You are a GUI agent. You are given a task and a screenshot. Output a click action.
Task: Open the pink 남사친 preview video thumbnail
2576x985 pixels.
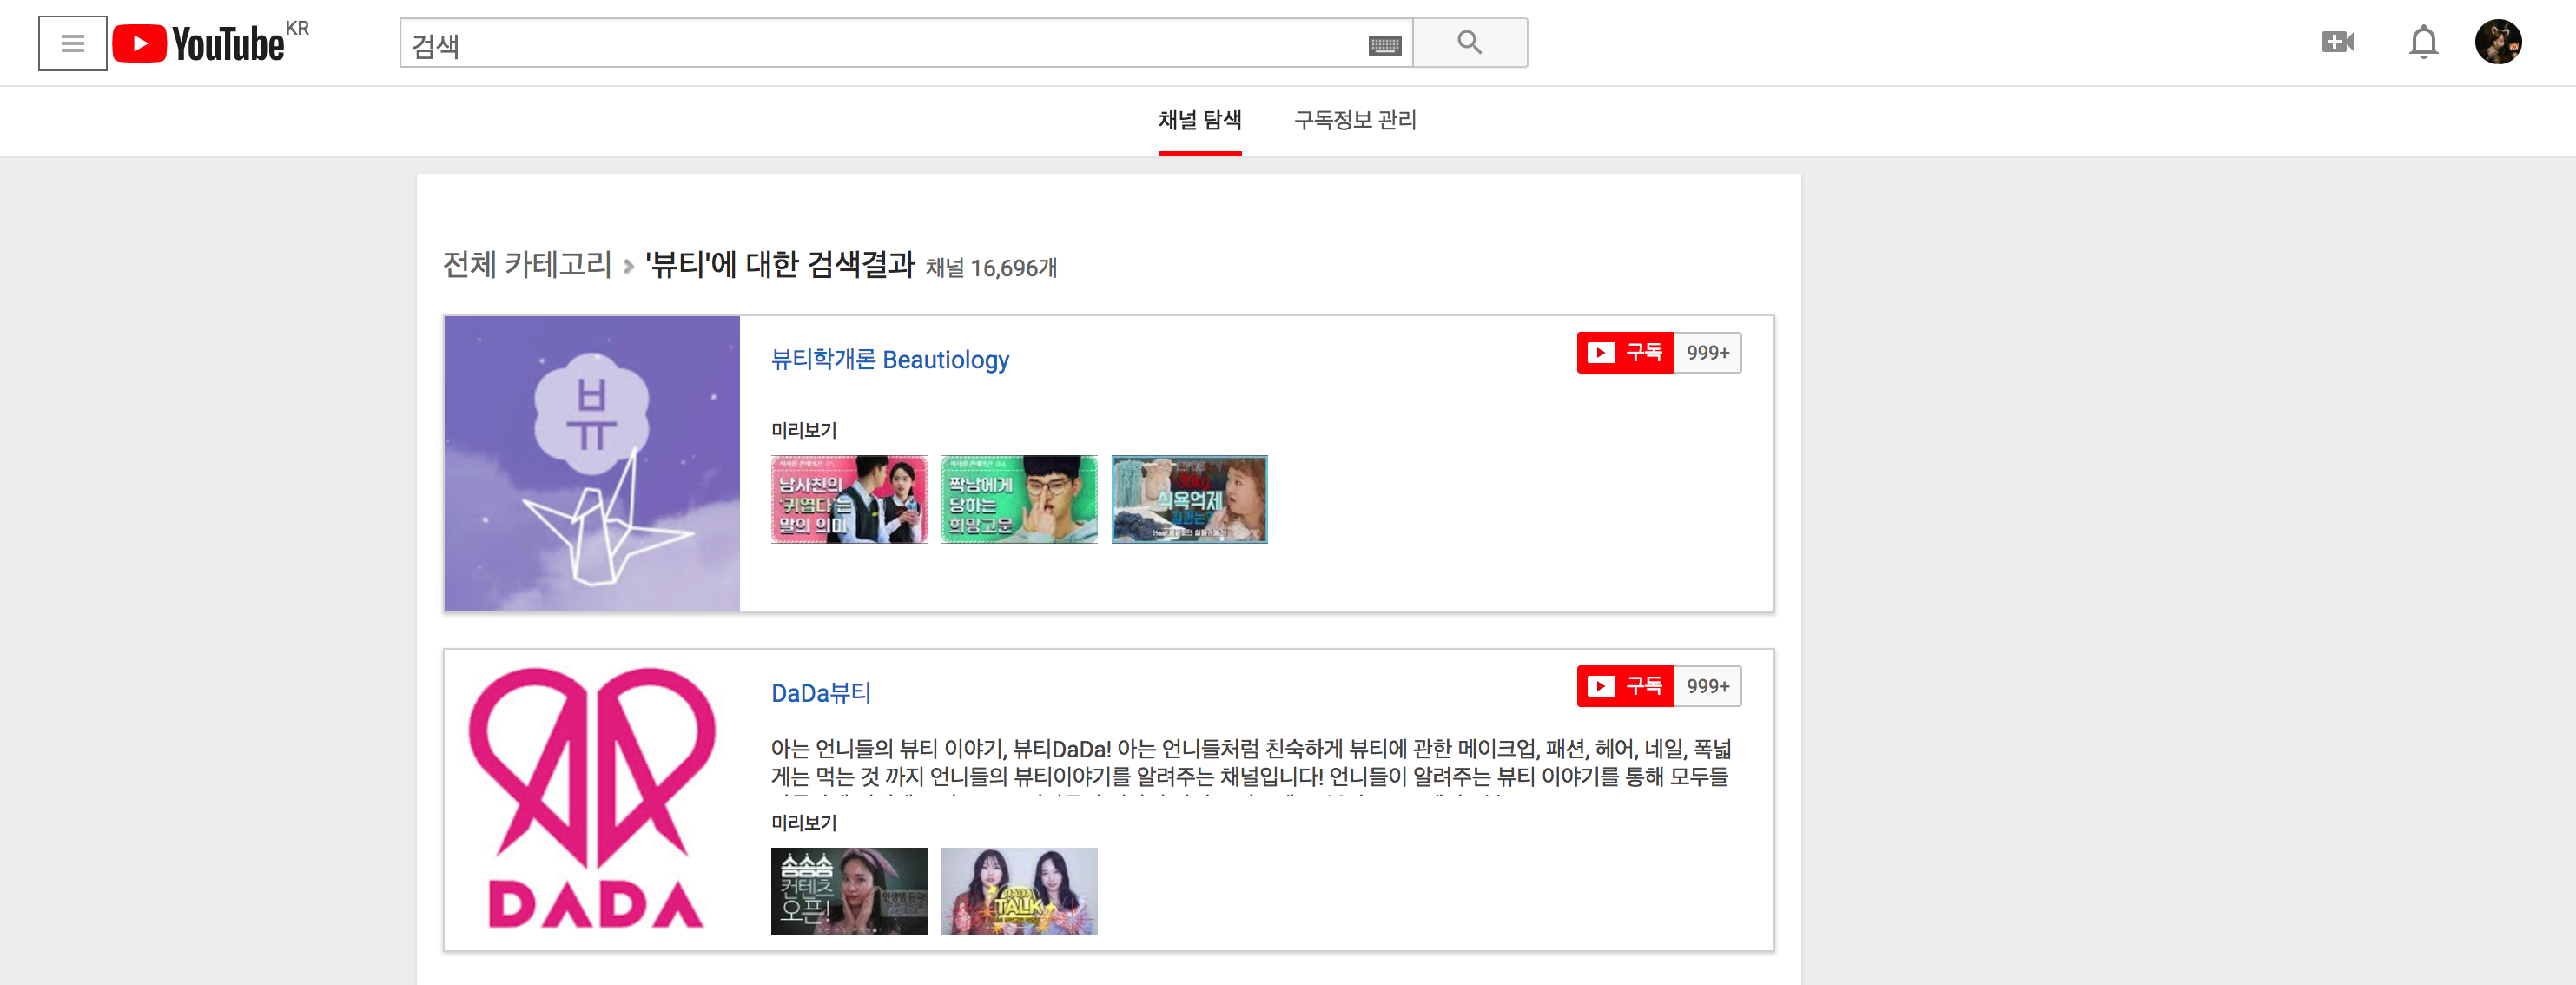click(x=848, y=499)
